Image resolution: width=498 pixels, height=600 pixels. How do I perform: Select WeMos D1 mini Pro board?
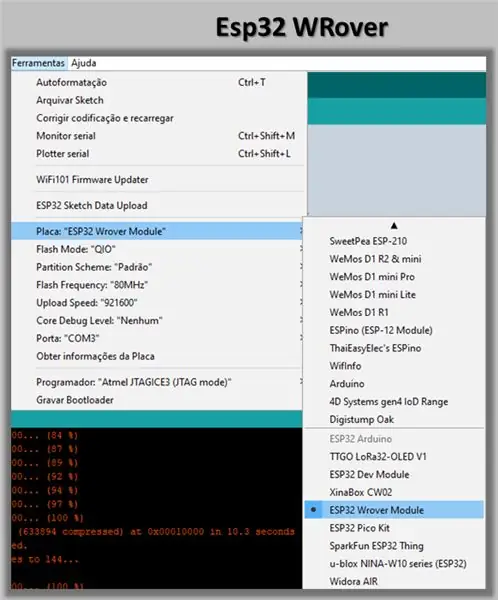point(394,277)
